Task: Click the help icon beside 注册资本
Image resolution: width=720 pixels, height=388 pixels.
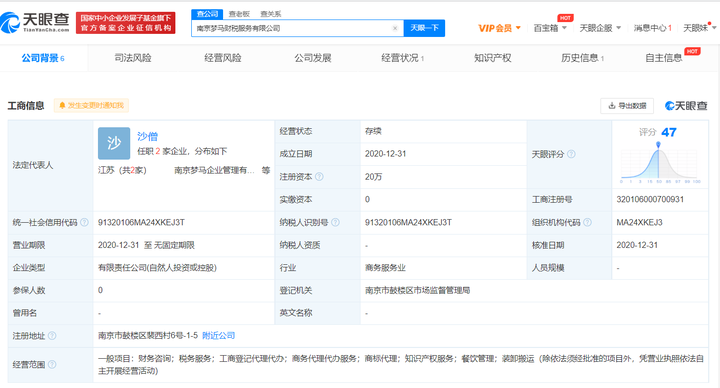Action: (x=320, y=177)
